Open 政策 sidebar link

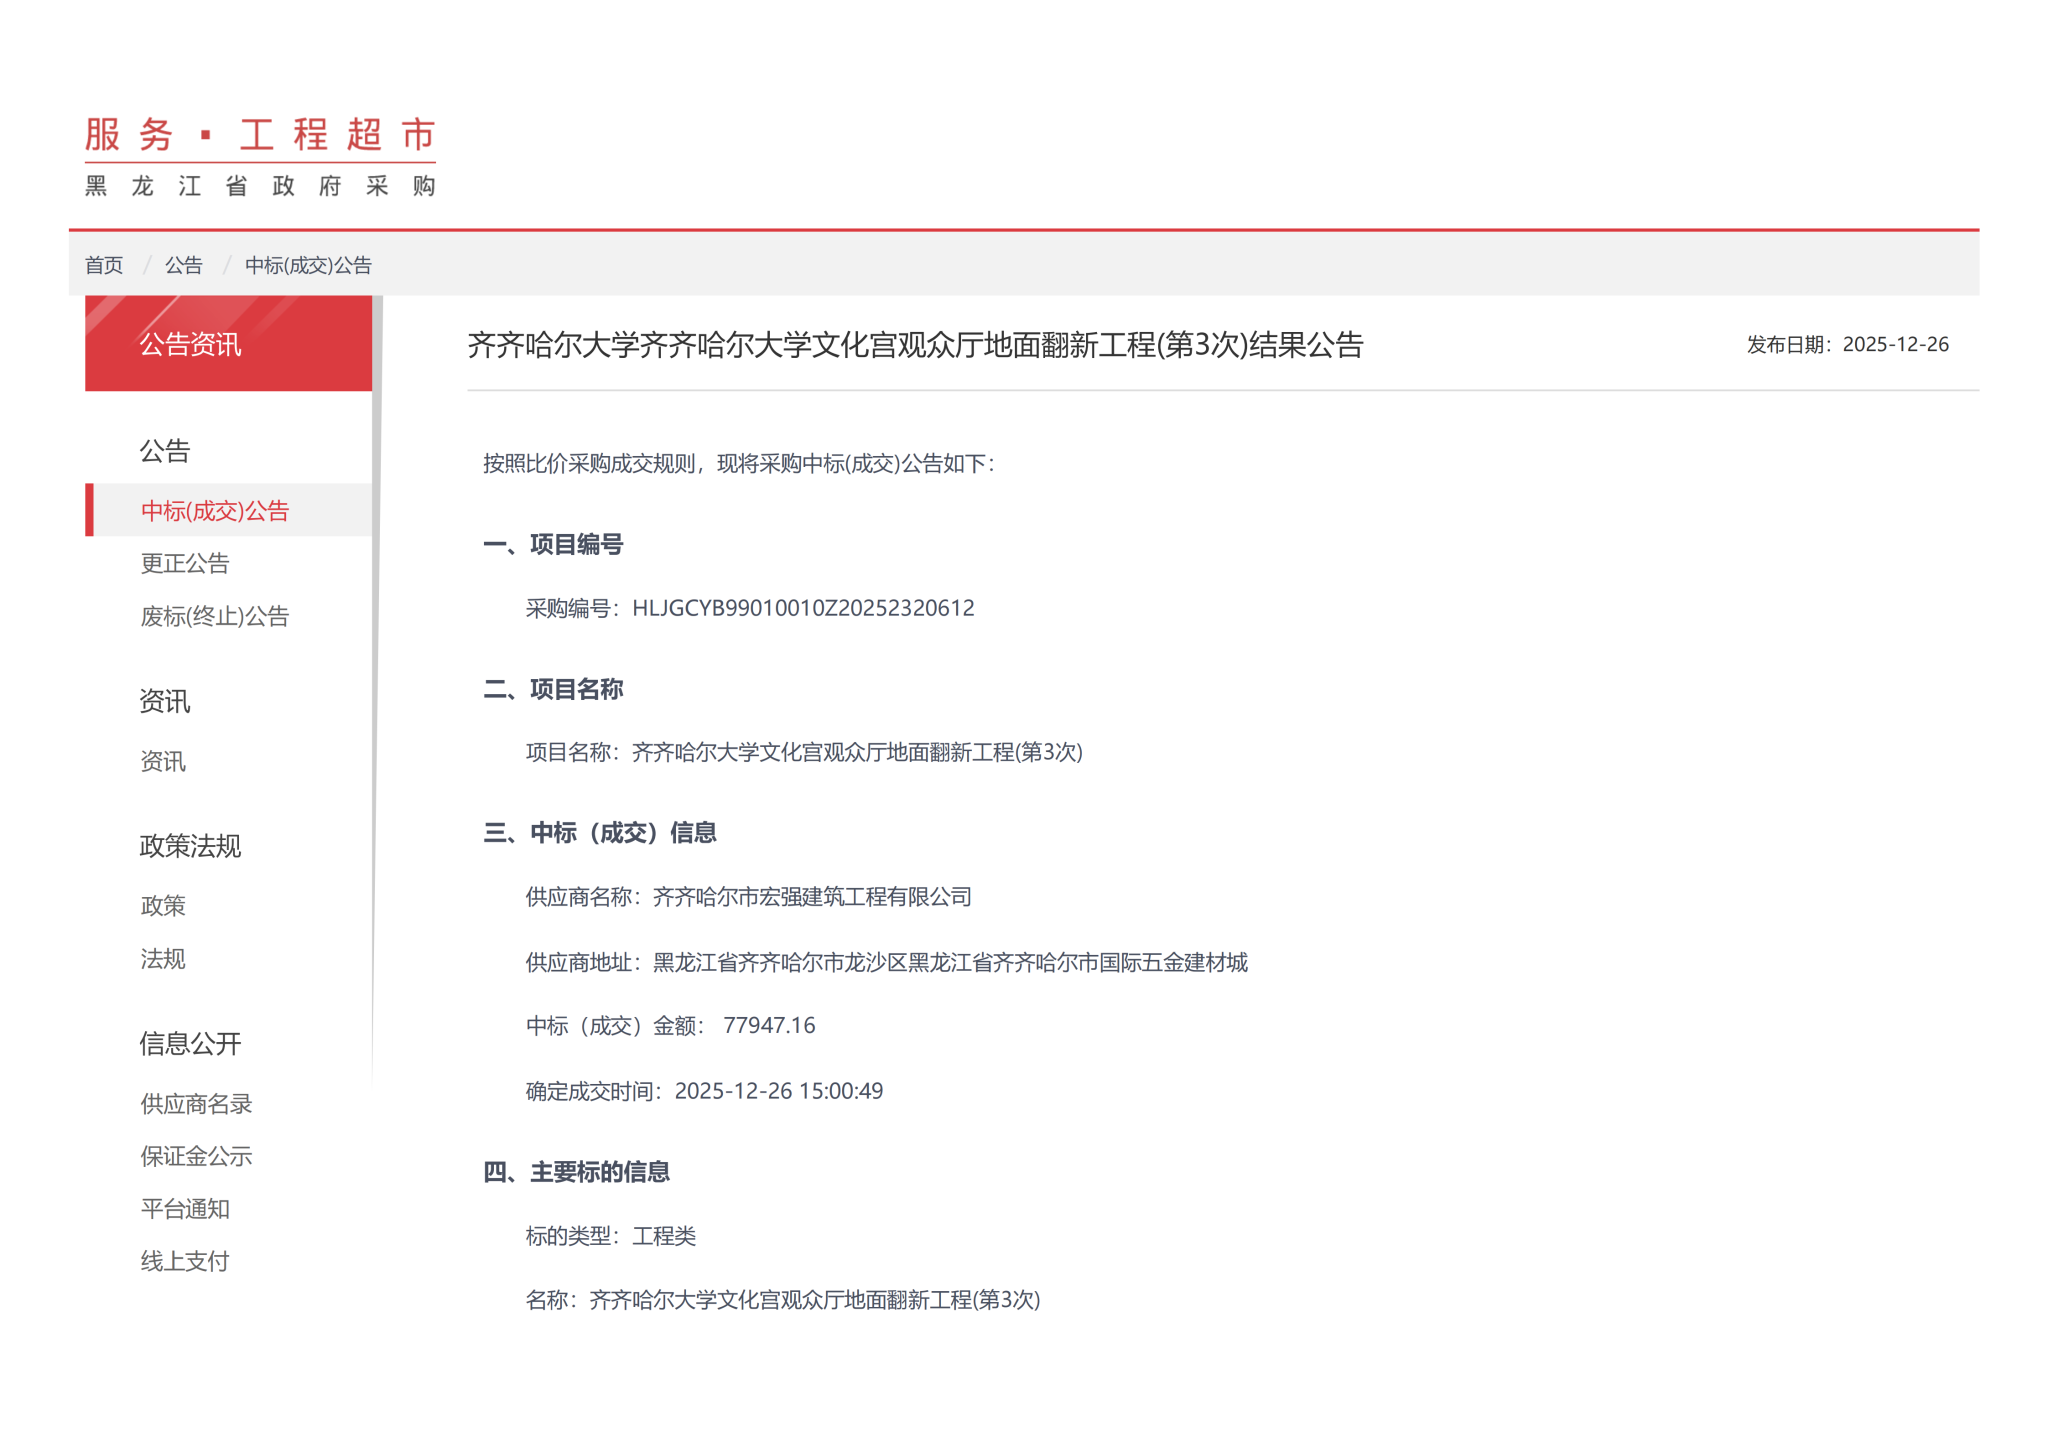[x=163, y=906]
